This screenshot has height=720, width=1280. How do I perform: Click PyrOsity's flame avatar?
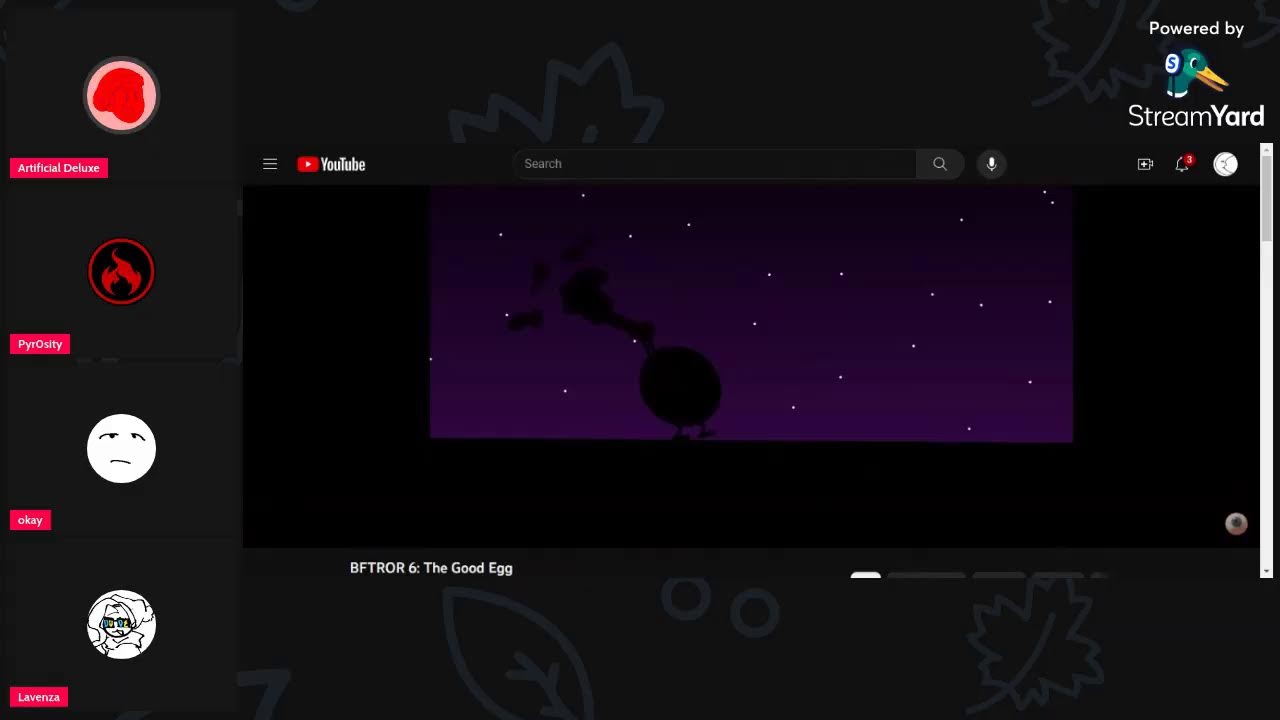pos(121,272)
